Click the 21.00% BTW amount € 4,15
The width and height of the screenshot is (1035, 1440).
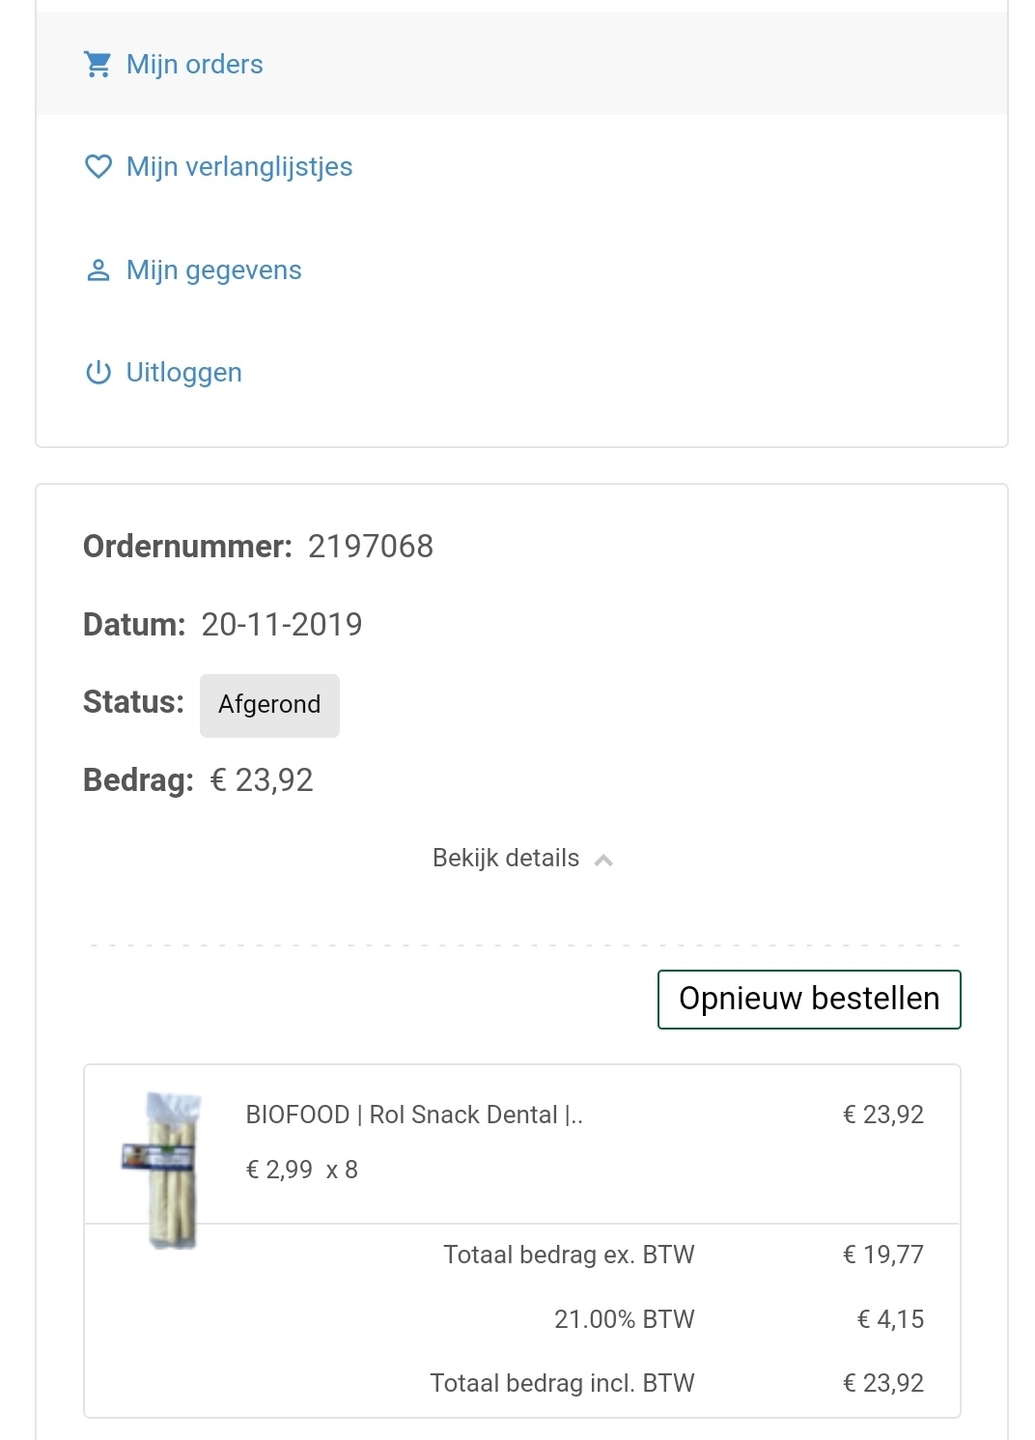890,1319
